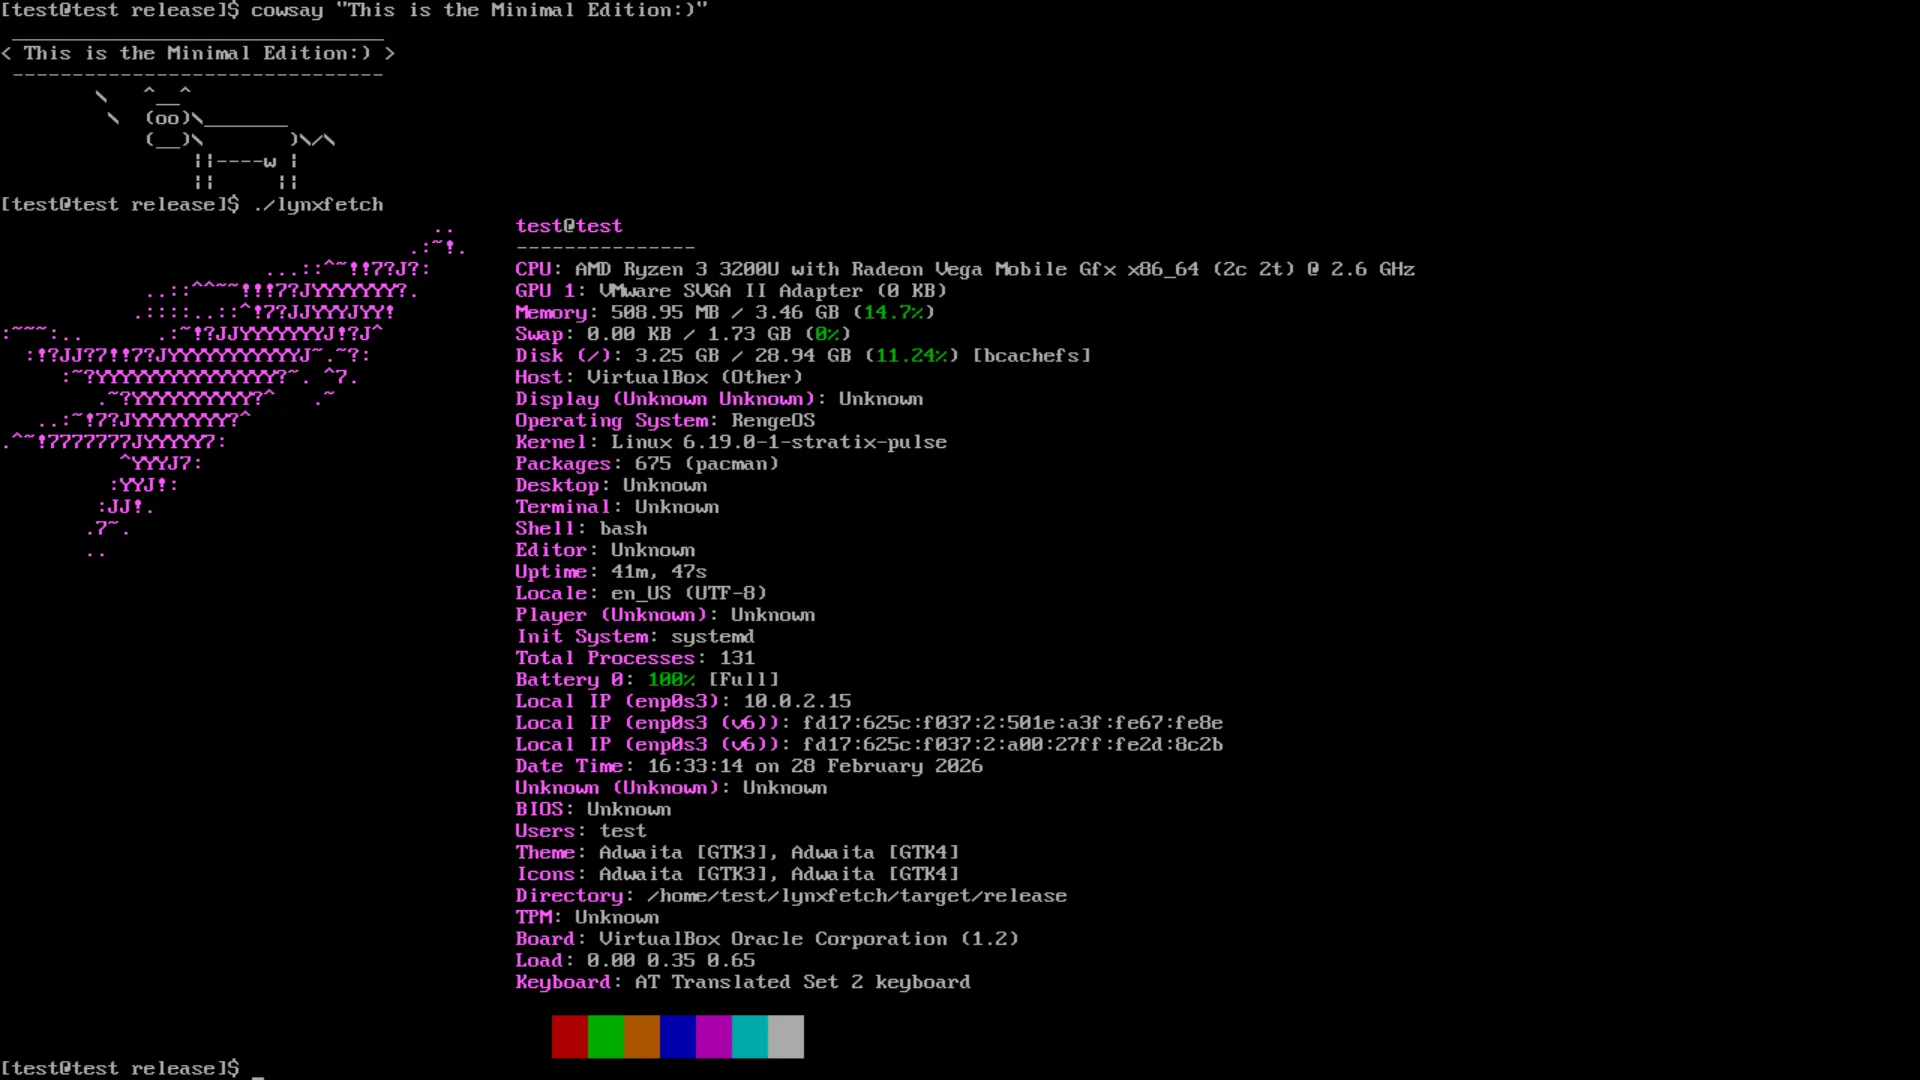Click the Operating System RengeOS line
Viewport: 1920px width, 1080px height.
point(664,420)
